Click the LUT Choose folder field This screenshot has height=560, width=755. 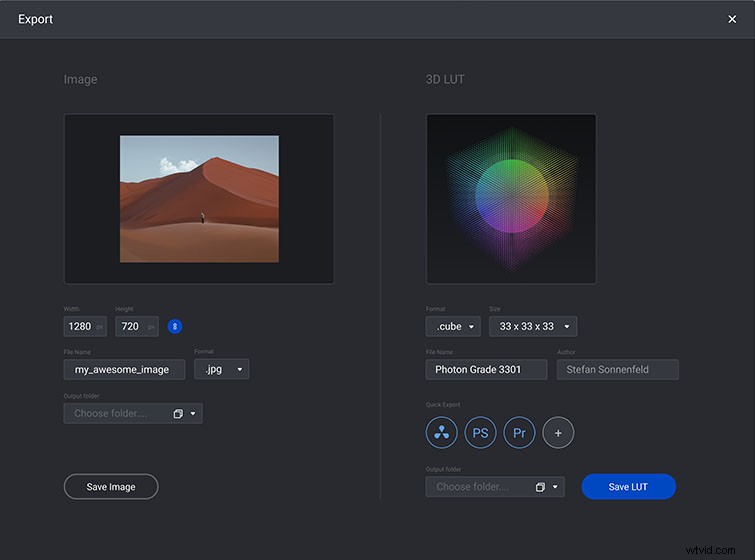coord(495,487)
